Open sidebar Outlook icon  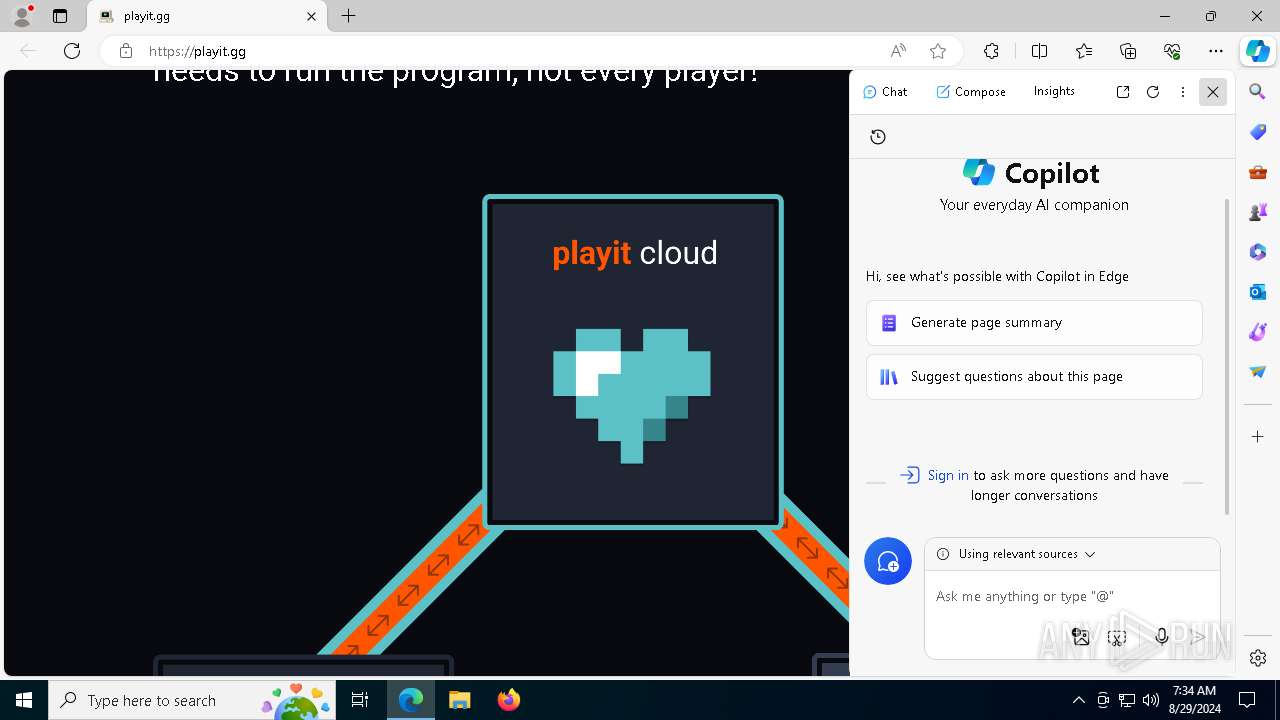tap(1258, 292)
